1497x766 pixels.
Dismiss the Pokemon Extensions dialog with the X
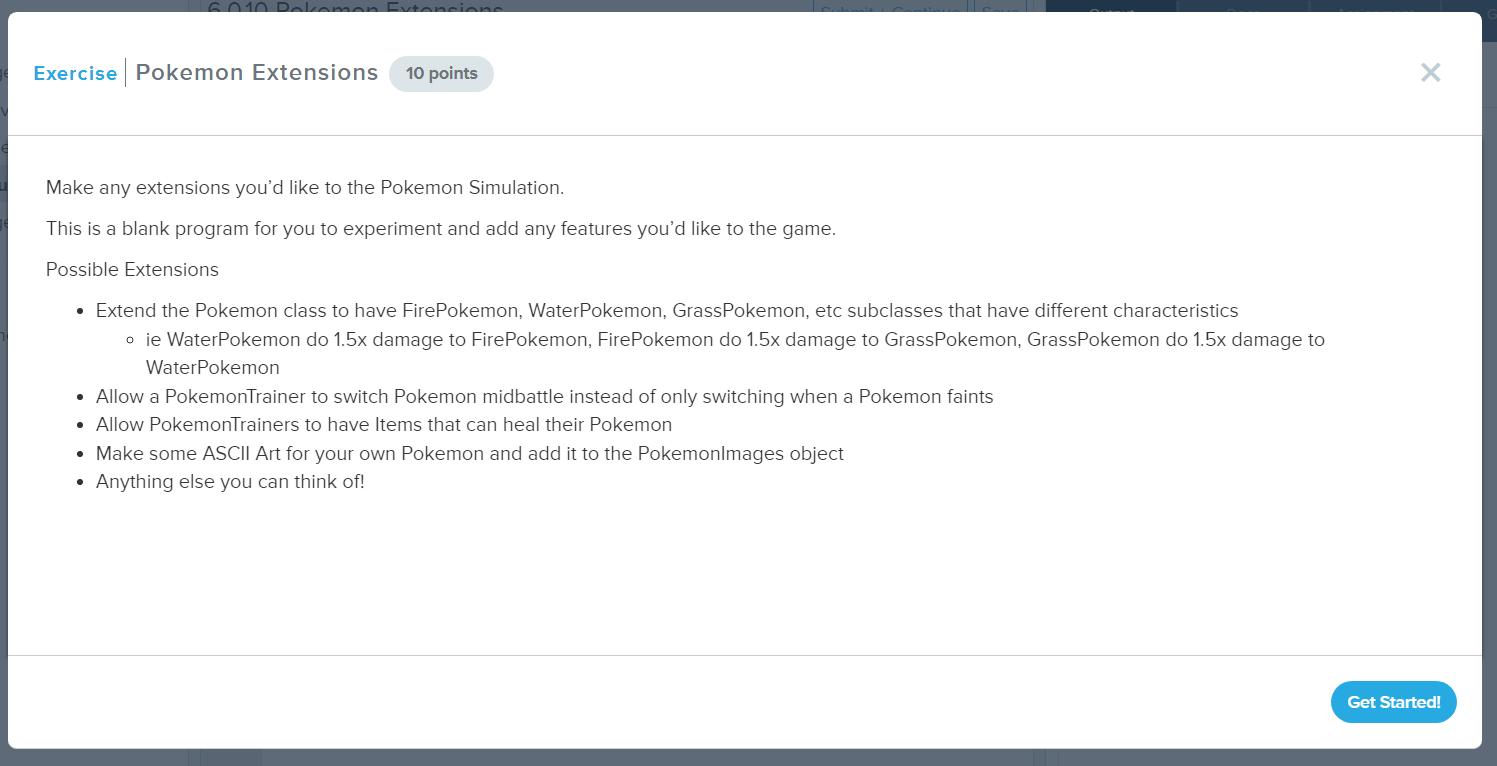click(1430, 72)
